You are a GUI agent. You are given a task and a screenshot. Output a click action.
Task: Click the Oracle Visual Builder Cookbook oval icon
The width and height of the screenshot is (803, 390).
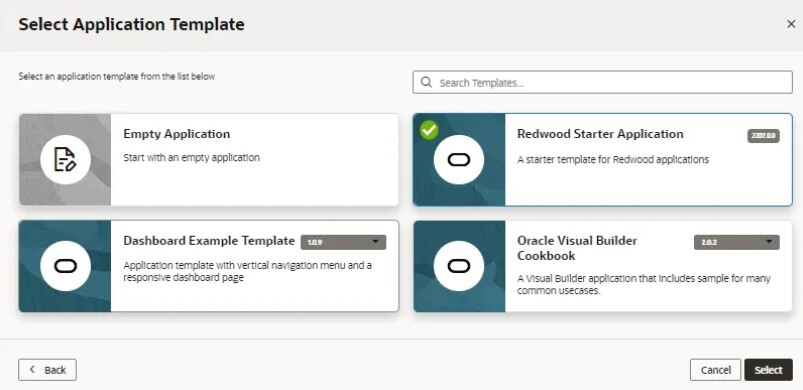(458, 266)
